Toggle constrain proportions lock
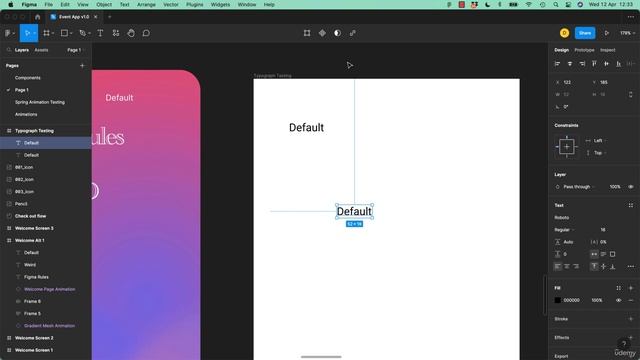The width and height of the screenshot is (640, 360). [x=631, y=94]
